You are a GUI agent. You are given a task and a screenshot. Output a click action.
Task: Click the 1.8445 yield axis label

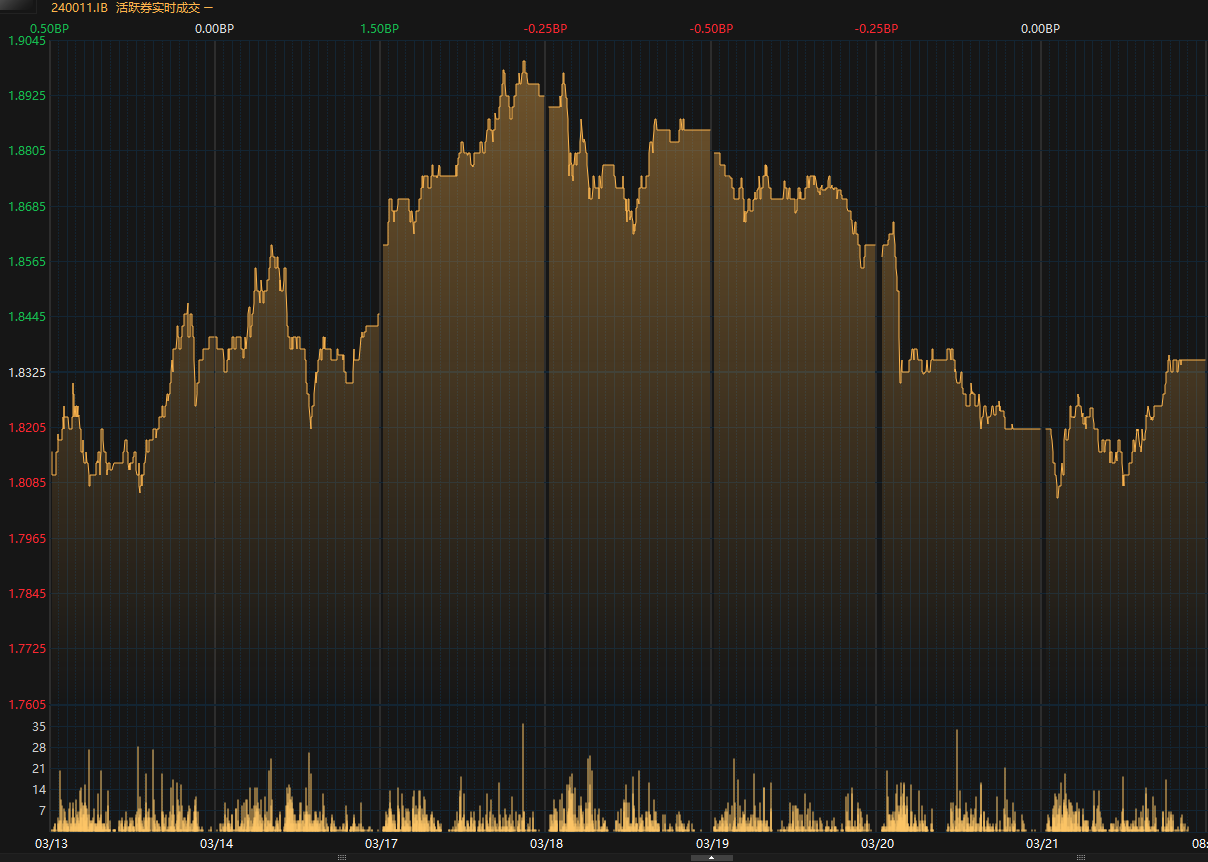coord(27,317)
